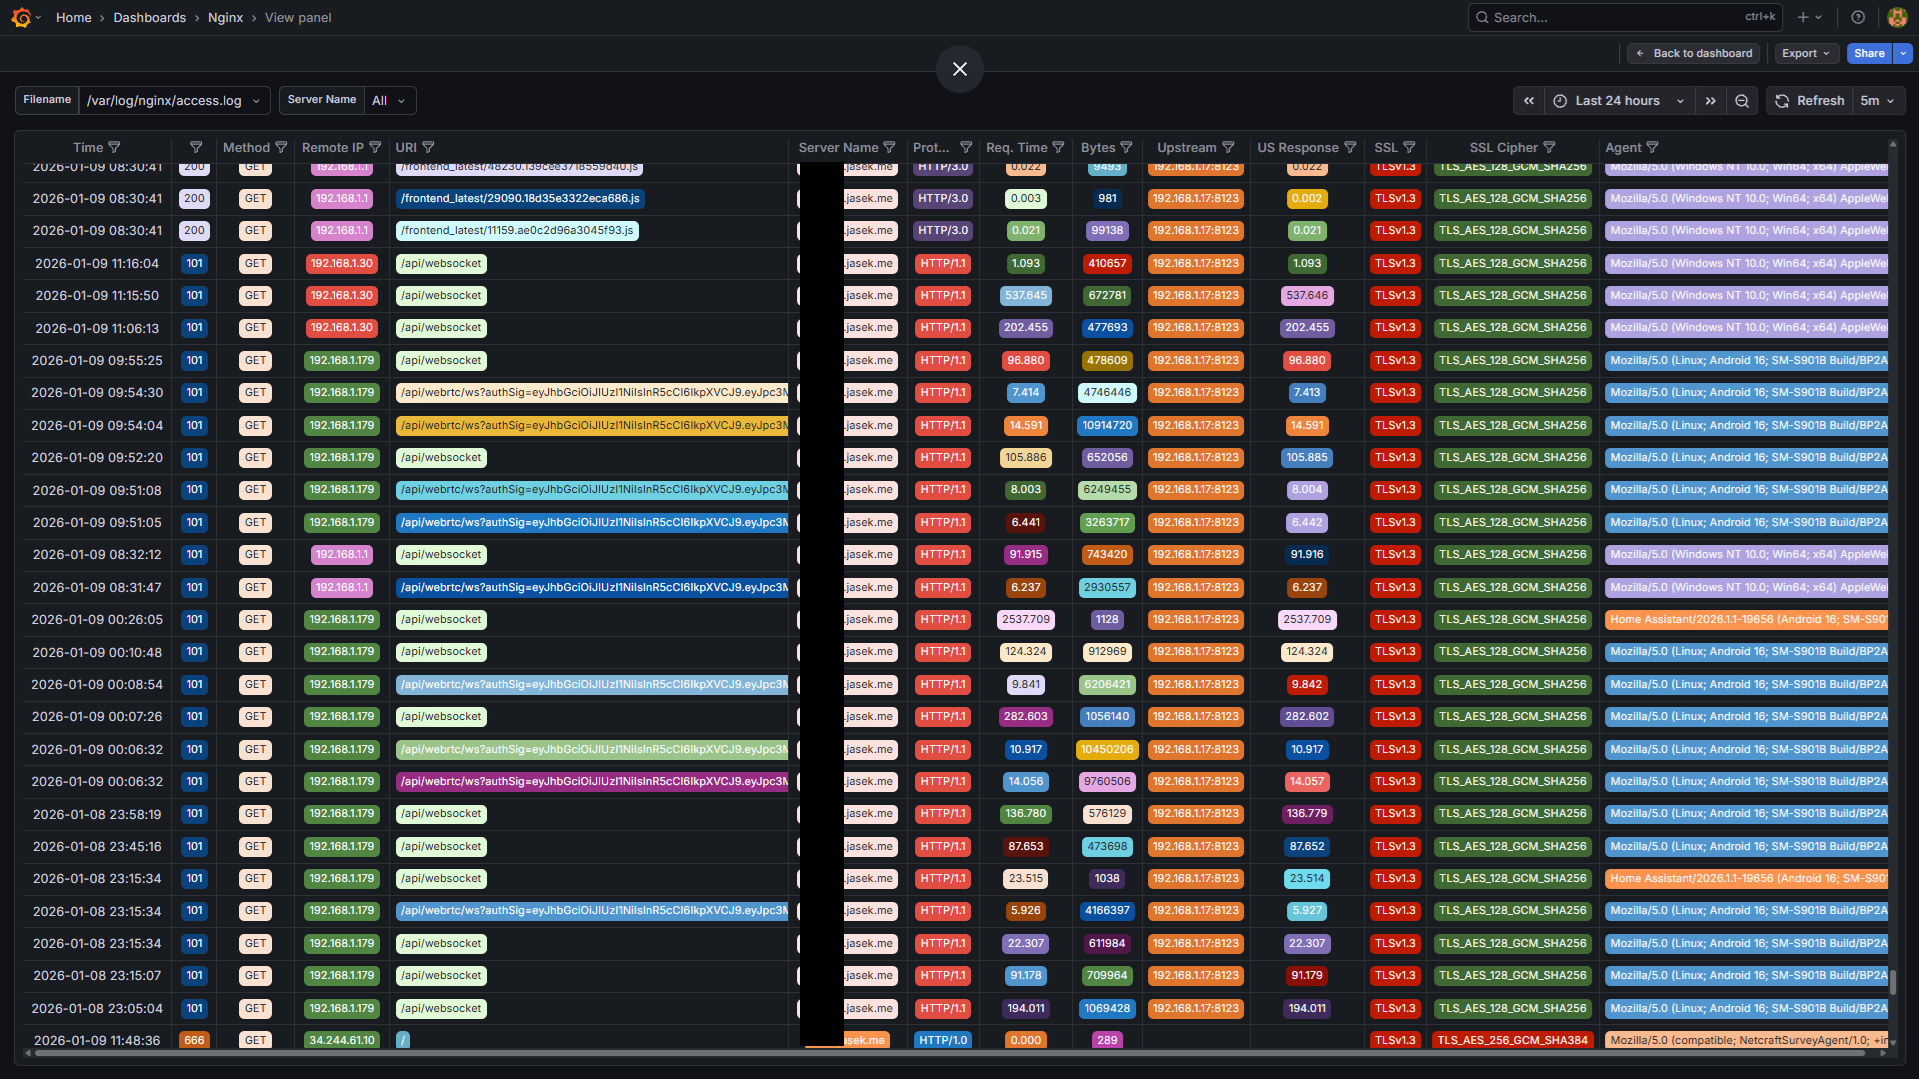Shift time range forward with double-right arrows
1919x1079 pixels.
(x=1711, y=101)
